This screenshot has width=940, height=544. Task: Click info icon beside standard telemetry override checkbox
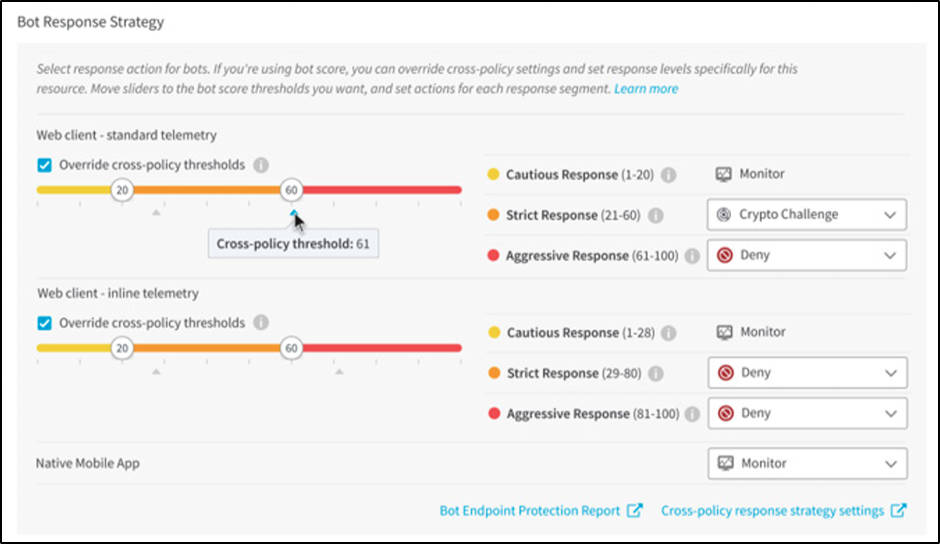[x=261, y=165]
